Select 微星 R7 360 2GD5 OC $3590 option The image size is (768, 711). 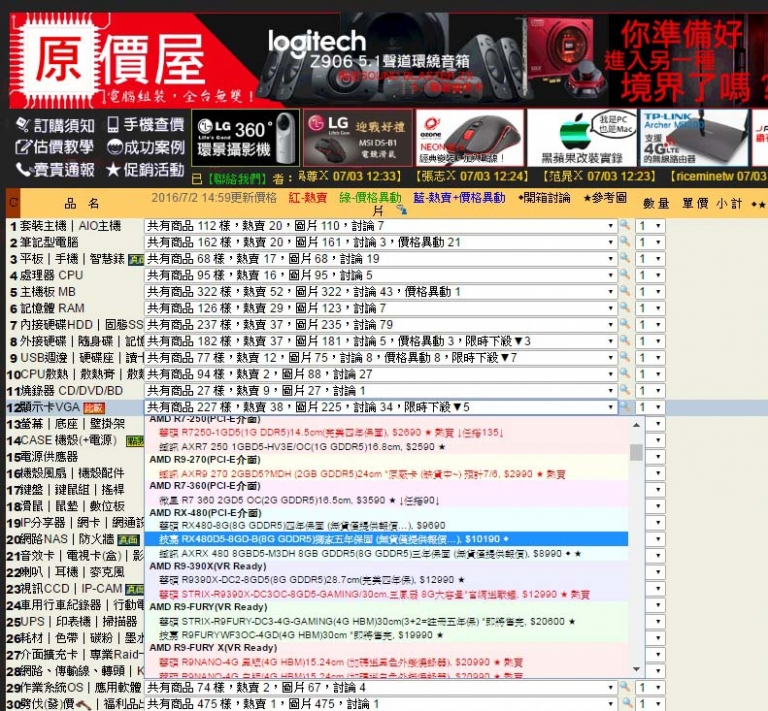click(x=386, y=500)
